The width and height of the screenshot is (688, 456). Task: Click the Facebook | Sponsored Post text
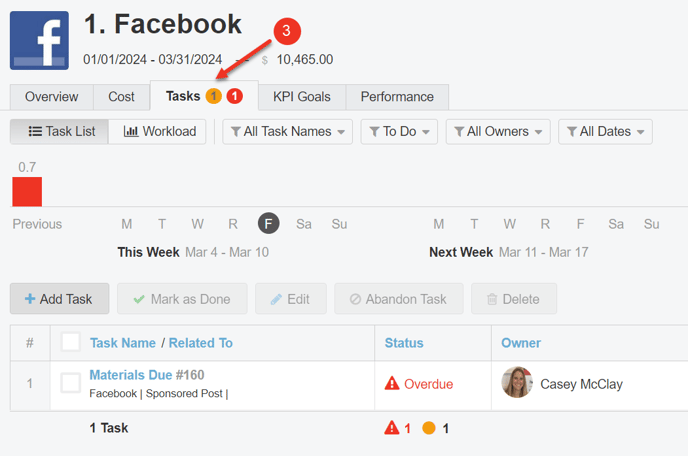[x=159, y=393]
